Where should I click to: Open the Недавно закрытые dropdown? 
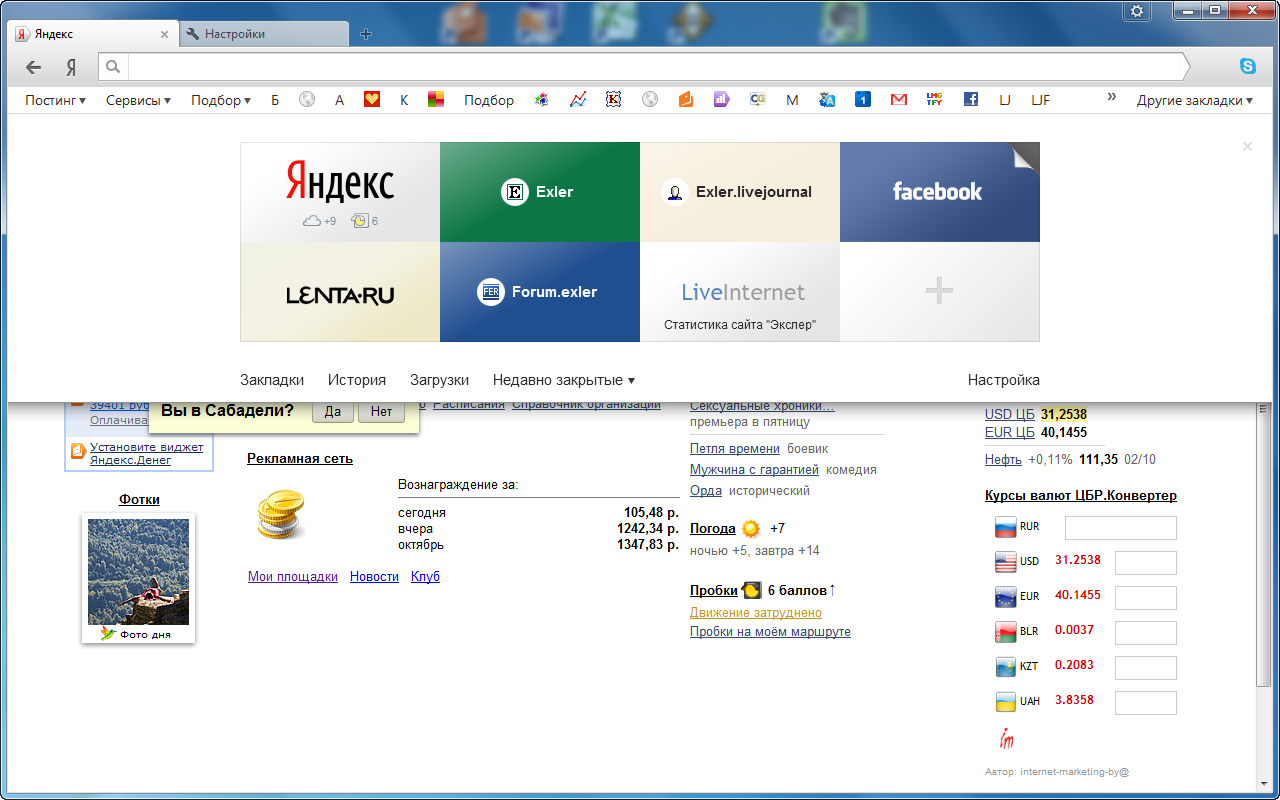pyautogui.click(x=563, y=380)
